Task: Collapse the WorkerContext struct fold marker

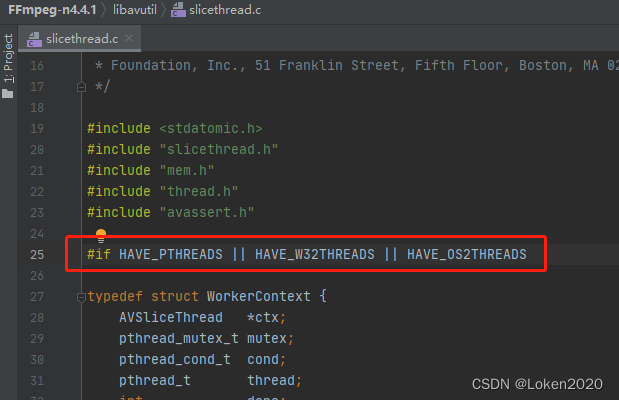Action: (81, 297)
